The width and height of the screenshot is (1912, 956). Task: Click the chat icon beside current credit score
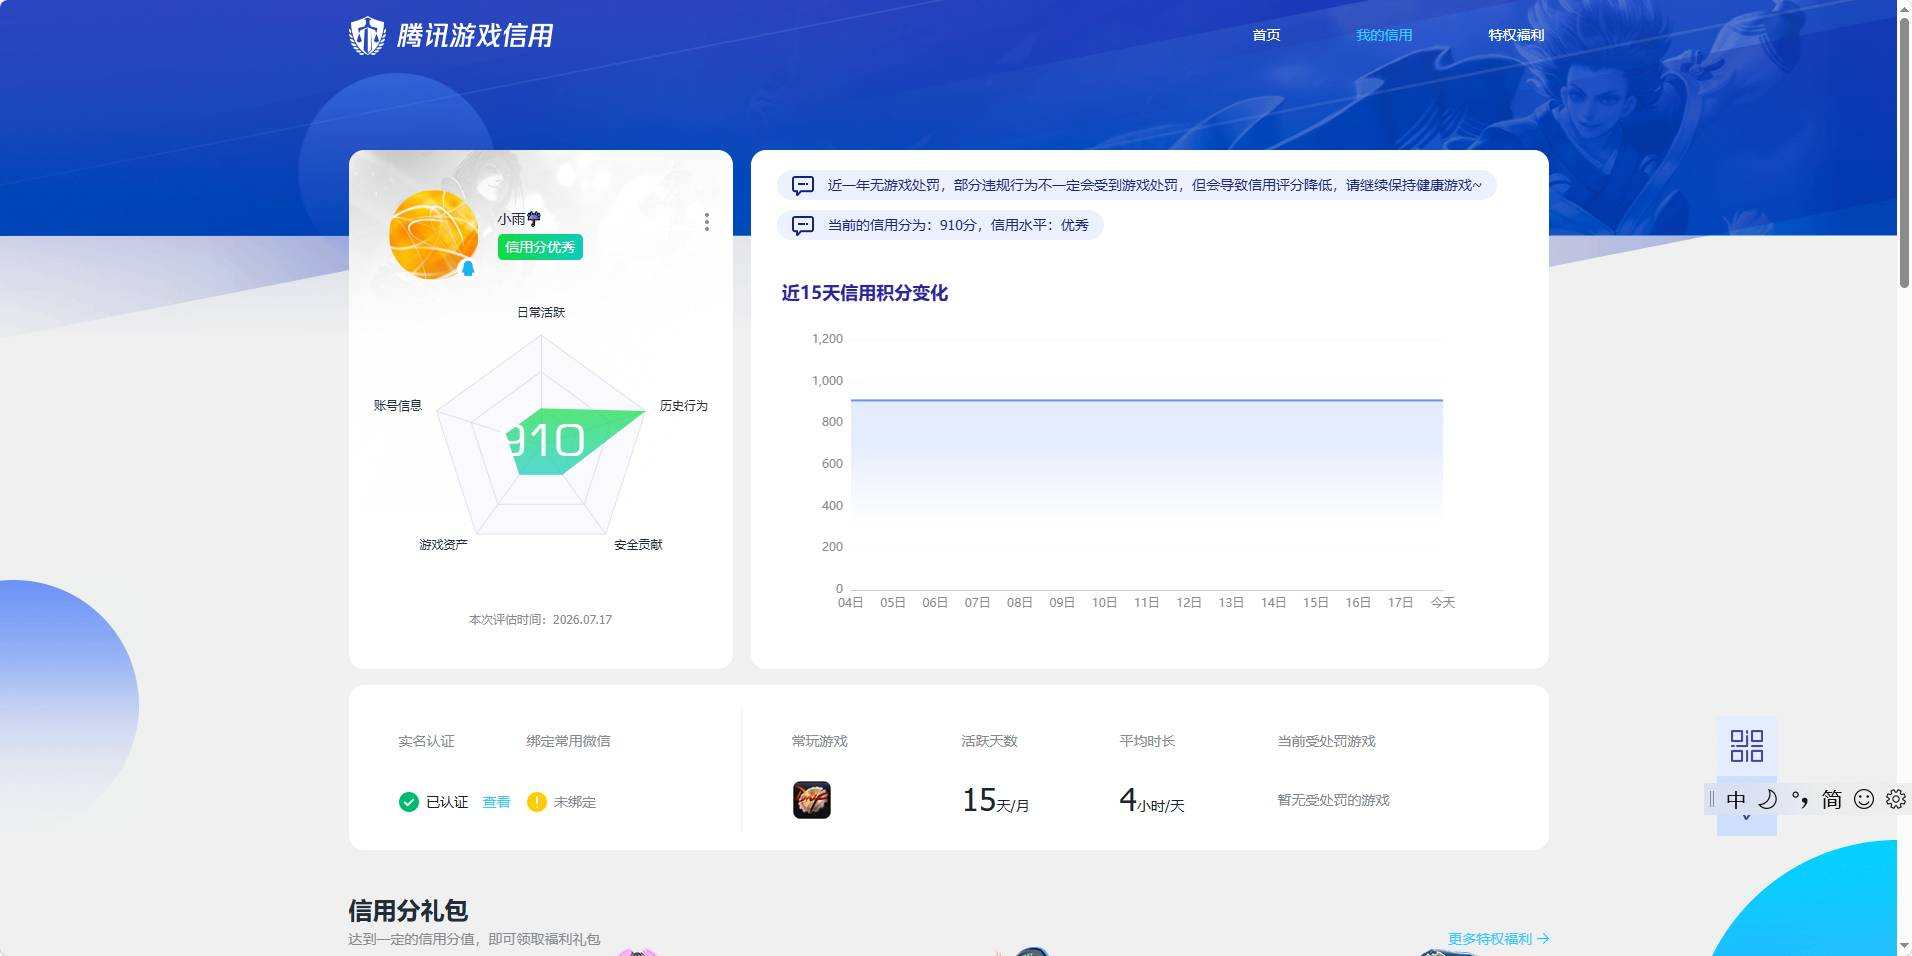[803, 225]
